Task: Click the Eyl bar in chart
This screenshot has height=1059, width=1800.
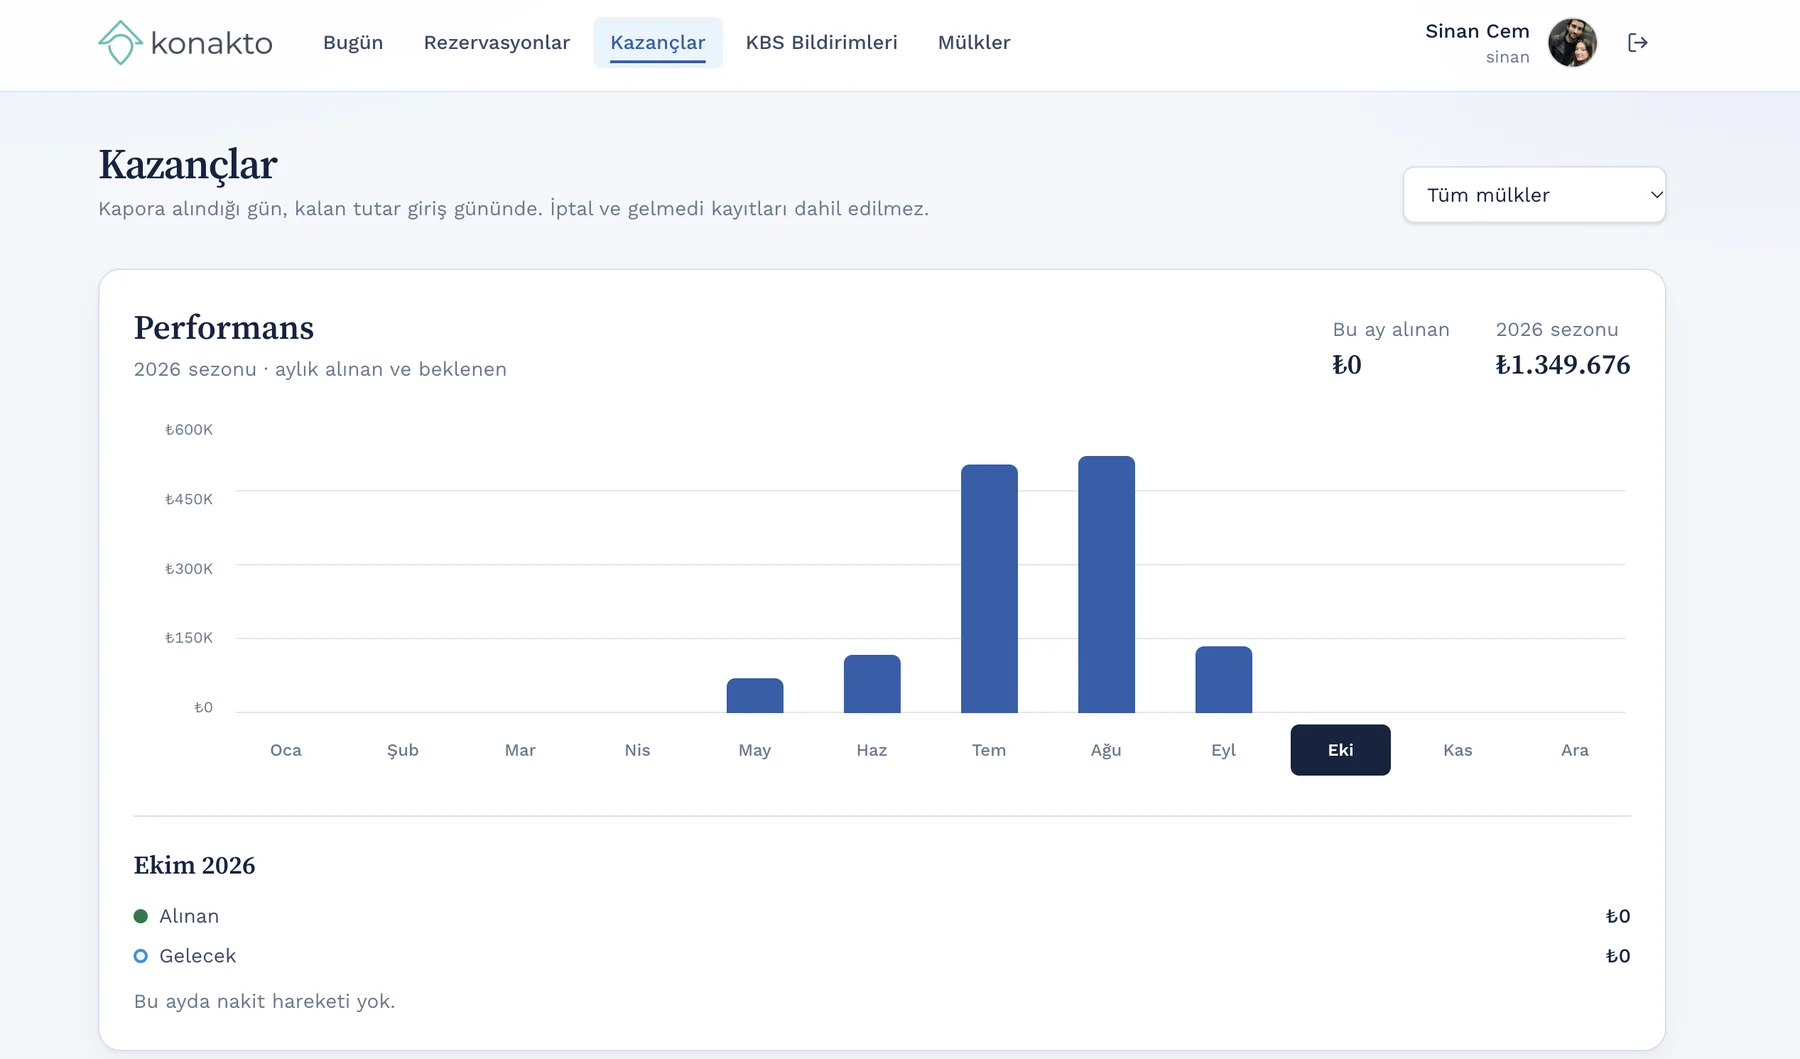Action: coord(1223,680)
